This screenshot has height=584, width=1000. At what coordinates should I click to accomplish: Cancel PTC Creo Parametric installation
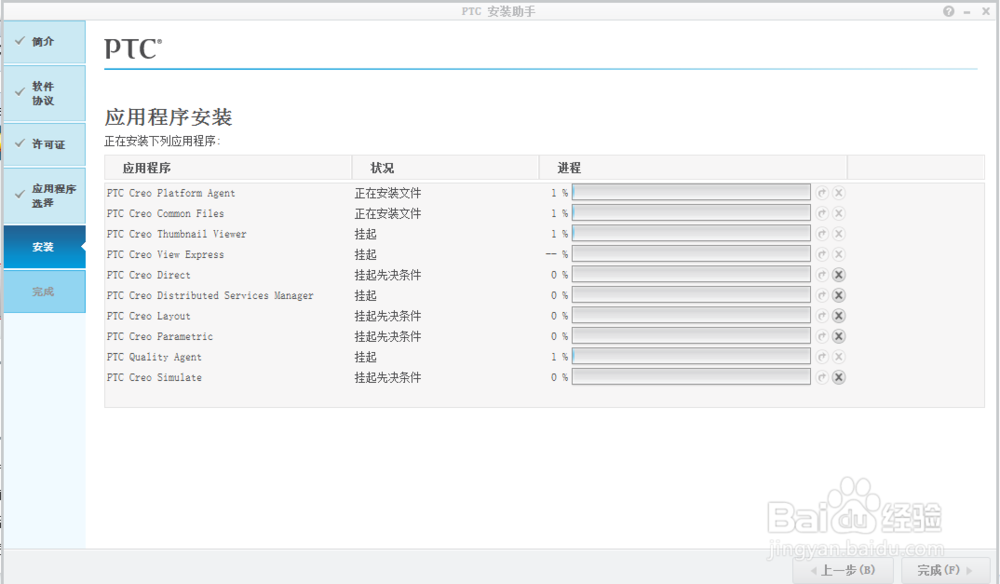(839, 336)
